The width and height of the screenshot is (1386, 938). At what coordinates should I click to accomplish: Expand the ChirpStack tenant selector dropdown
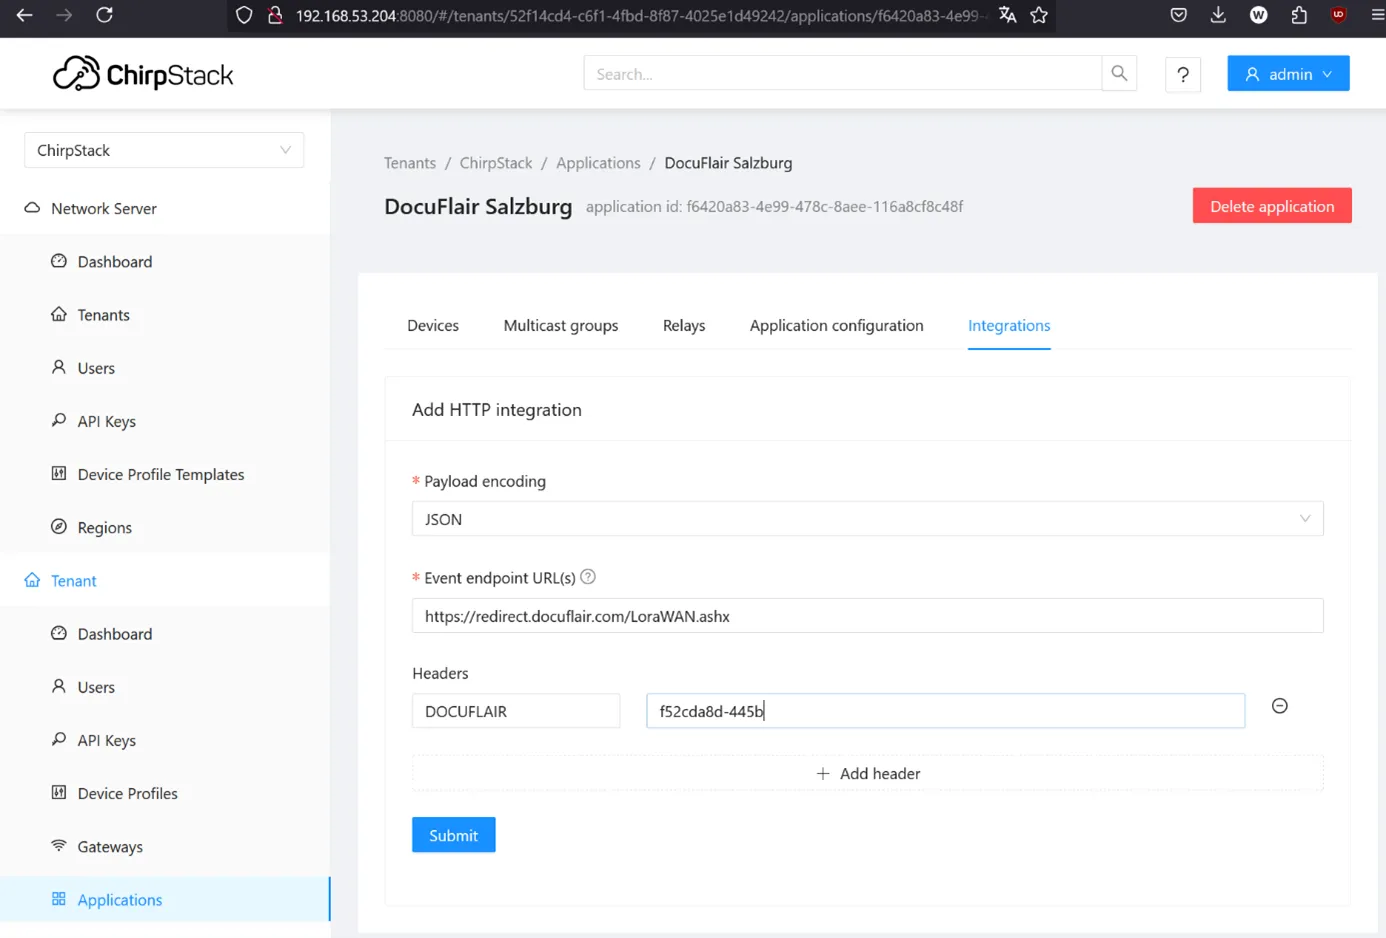(x=164, y=150)
